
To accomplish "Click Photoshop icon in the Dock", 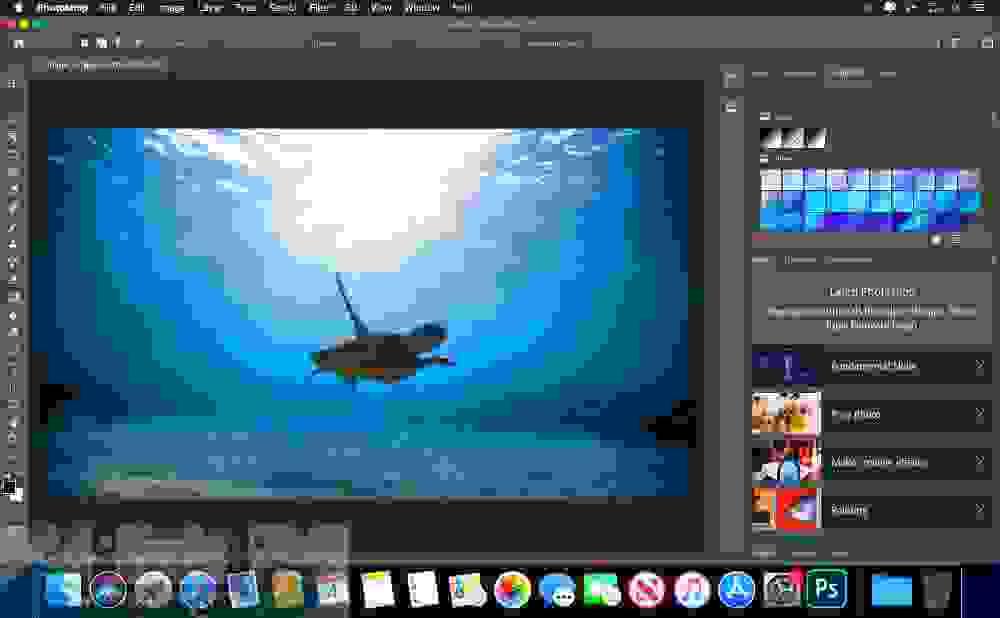I will pos(827,589).
